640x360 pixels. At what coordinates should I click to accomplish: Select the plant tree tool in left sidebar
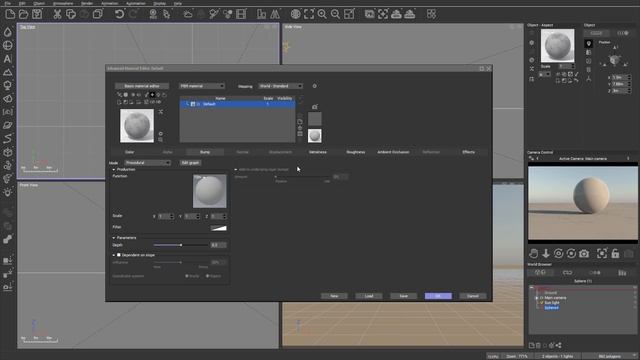coord(8,85)
